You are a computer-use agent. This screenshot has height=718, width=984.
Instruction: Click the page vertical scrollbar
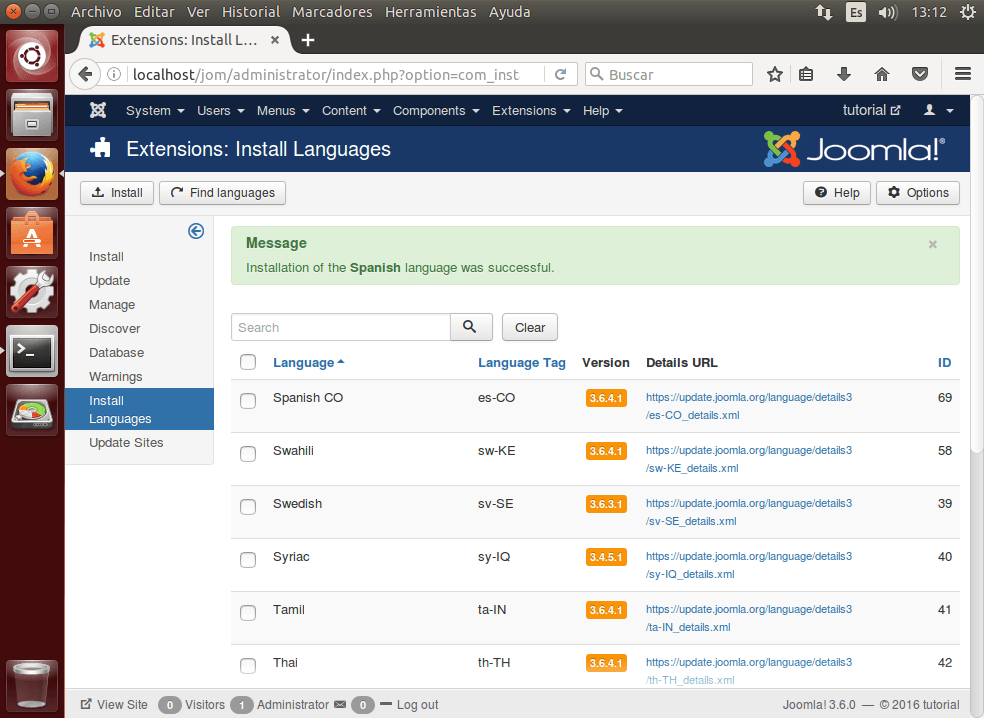tap(976, 273)
